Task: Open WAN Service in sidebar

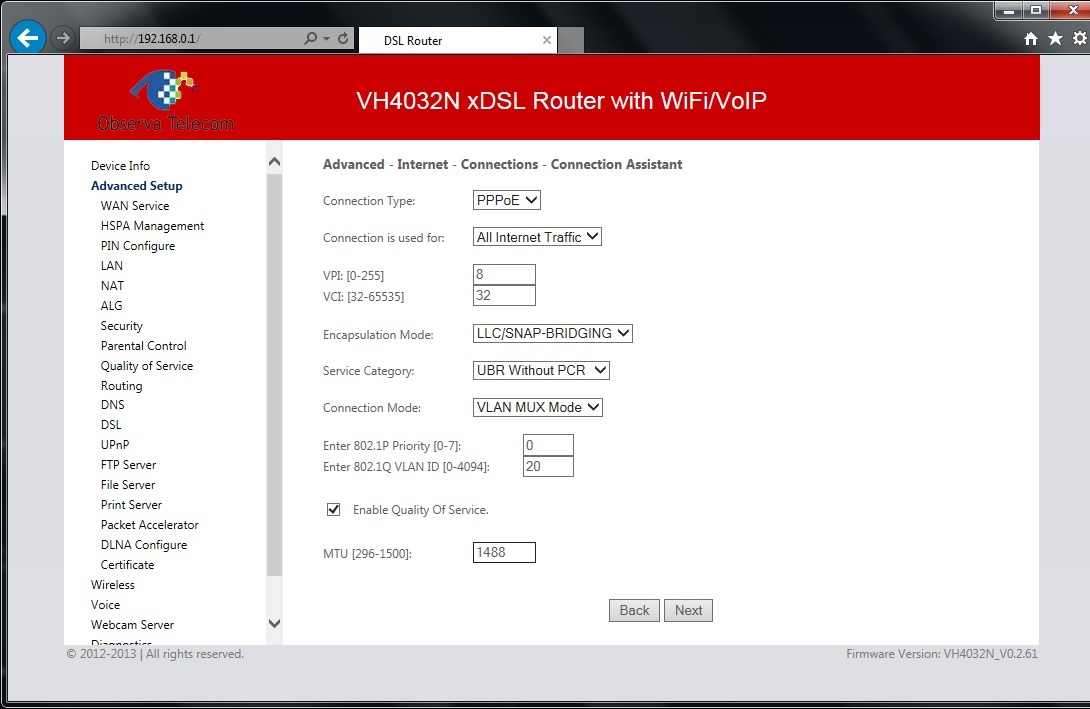Action: pyautogui.click(x=135, y=206)
